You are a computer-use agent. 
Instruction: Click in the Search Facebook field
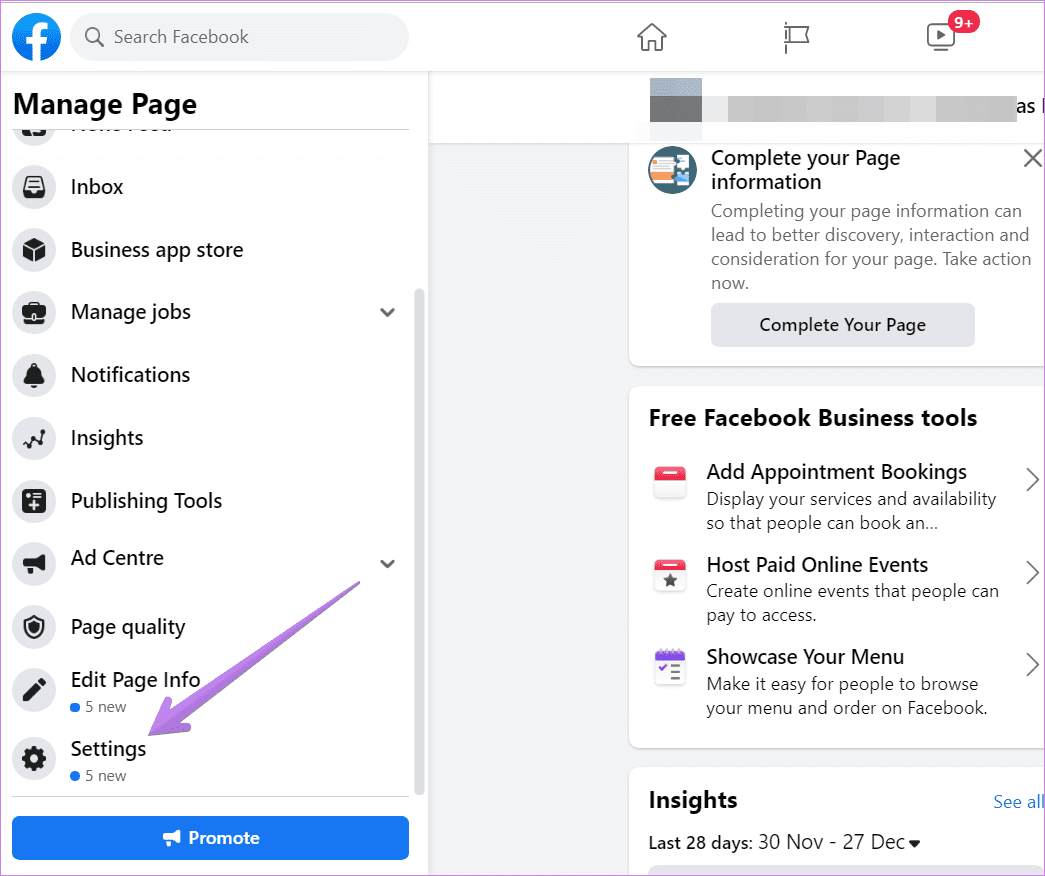239,37
